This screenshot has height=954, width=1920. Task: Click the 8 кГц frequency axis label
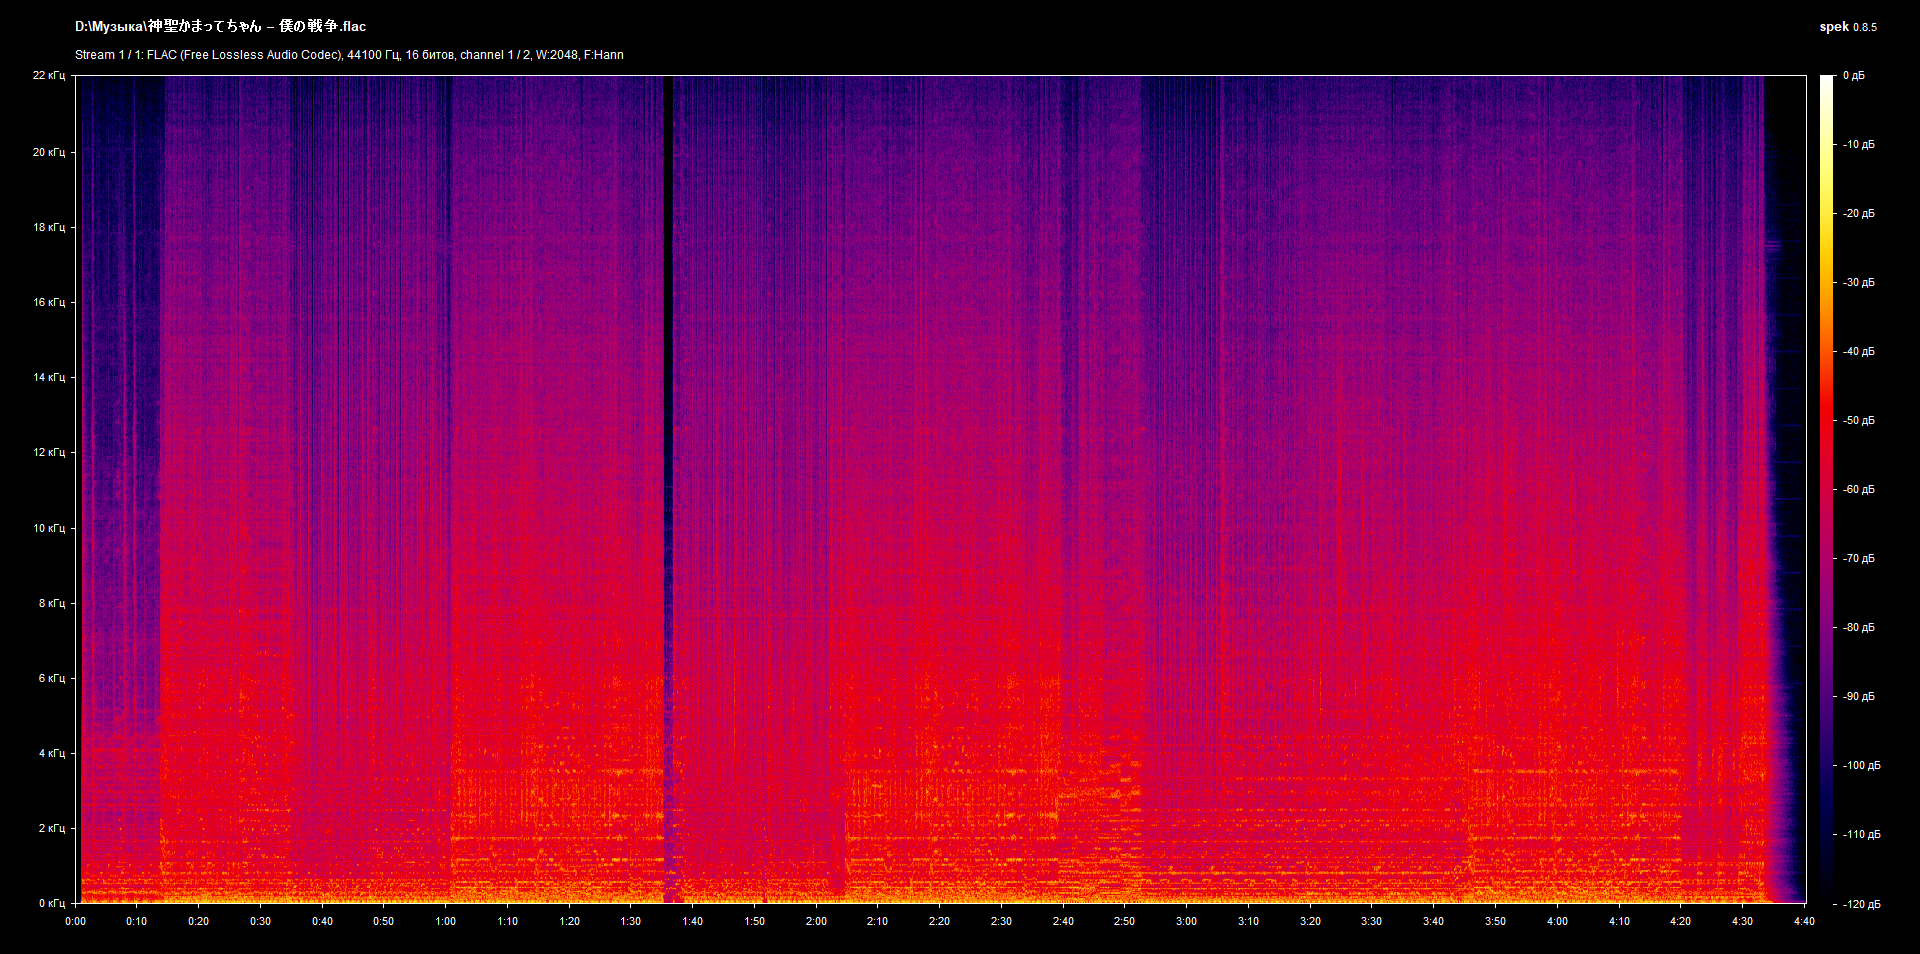coord(52,603)
